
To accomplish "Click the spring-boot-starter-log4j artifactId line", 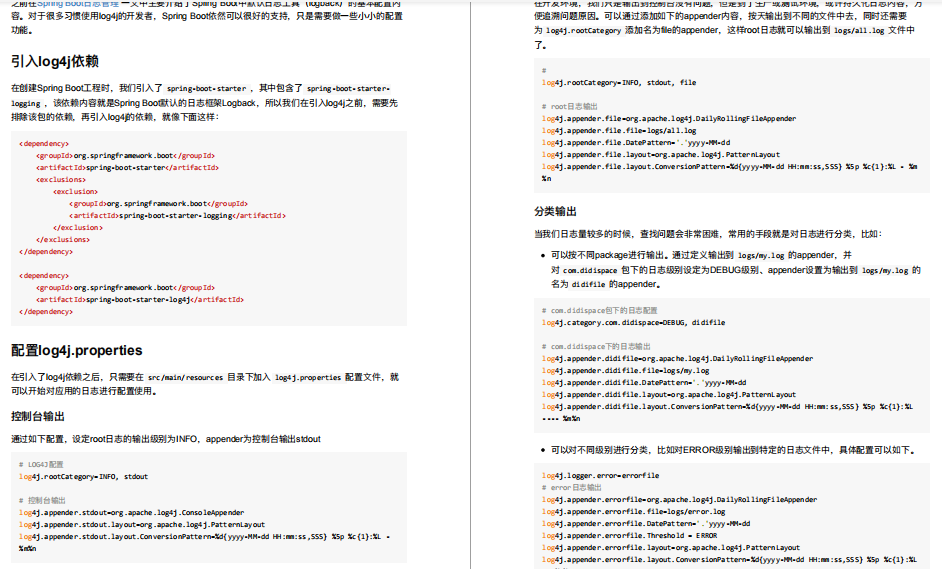I will coord(140,299).
